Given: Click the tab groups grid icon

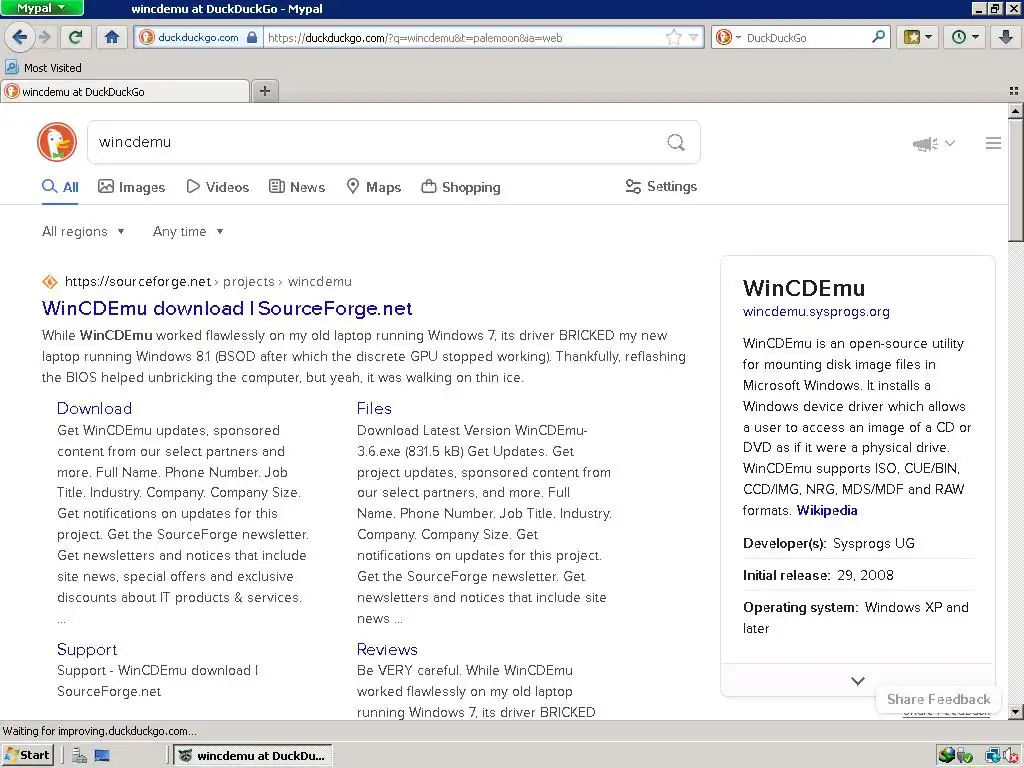Looking at the screenshot, I should (1014, 91).
